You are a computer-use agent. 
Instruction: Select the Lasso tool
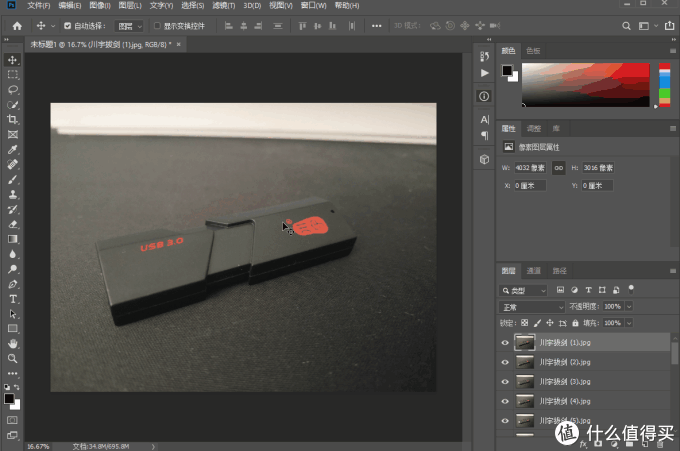13,89
